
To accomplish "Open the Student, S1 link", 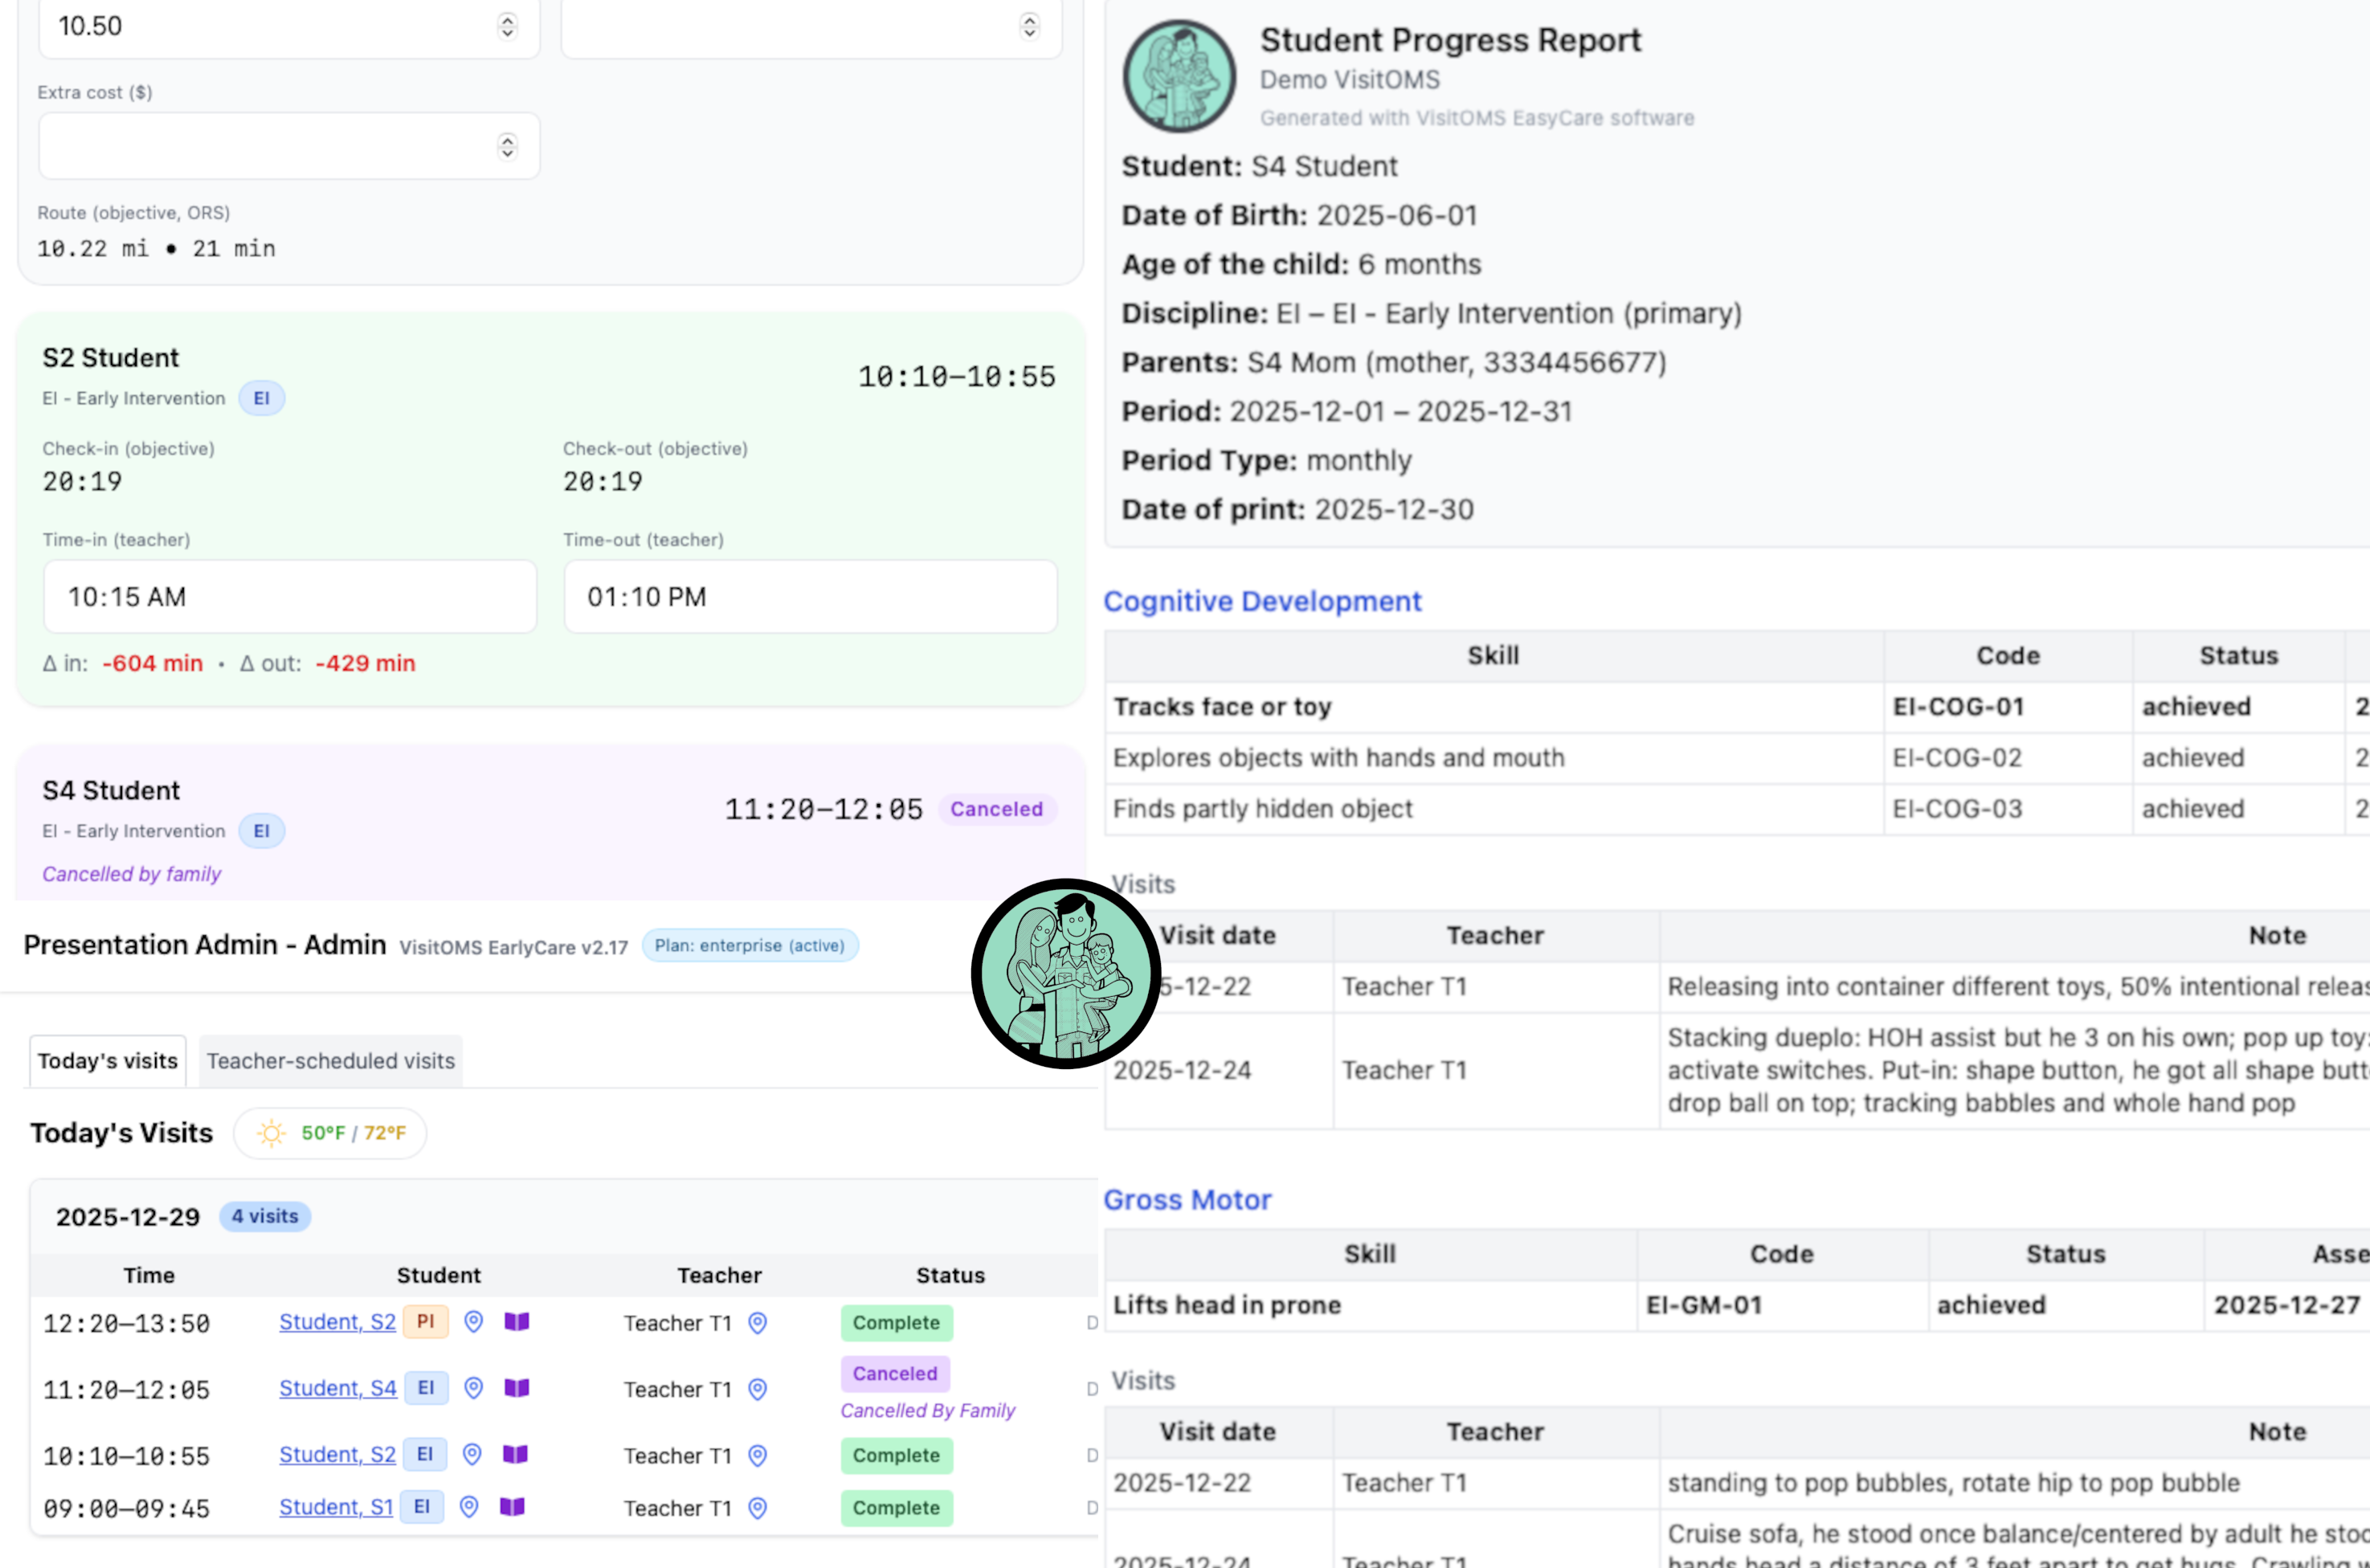I will pos(336,1507).
